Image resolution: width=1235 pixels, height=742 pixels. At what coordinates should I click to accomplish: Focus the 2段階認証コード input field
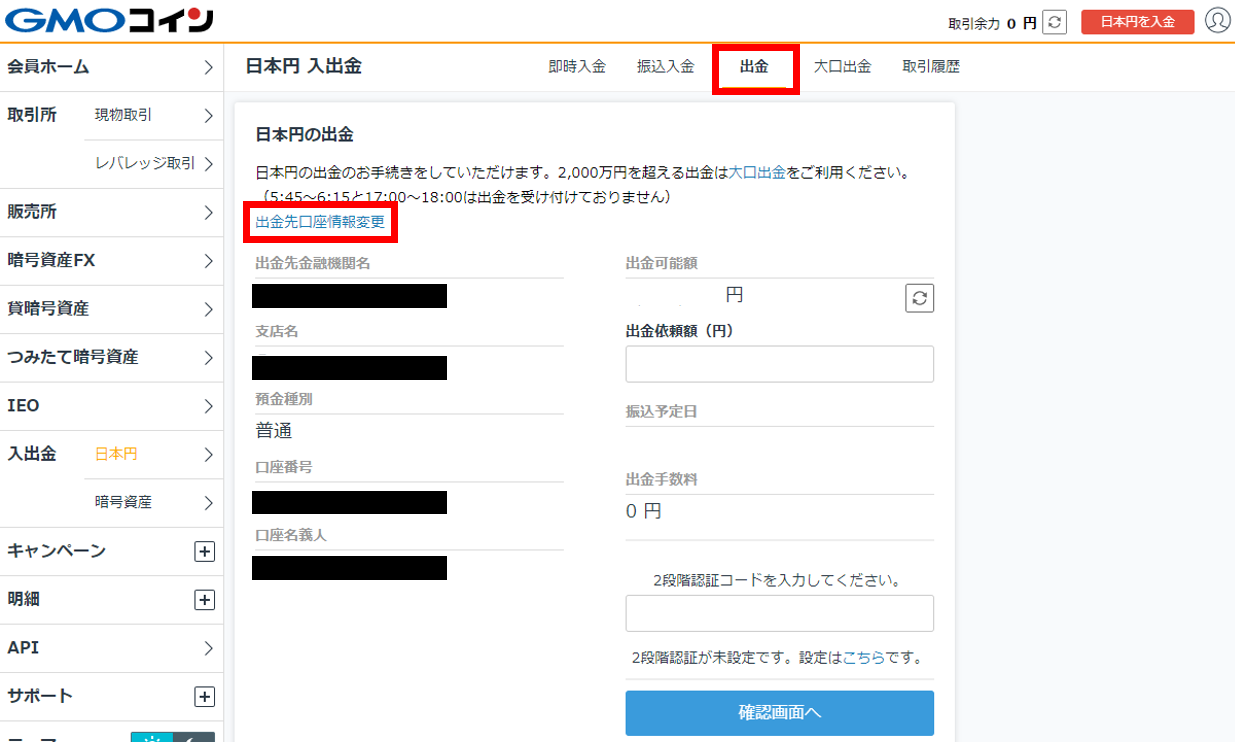[780, 613]
